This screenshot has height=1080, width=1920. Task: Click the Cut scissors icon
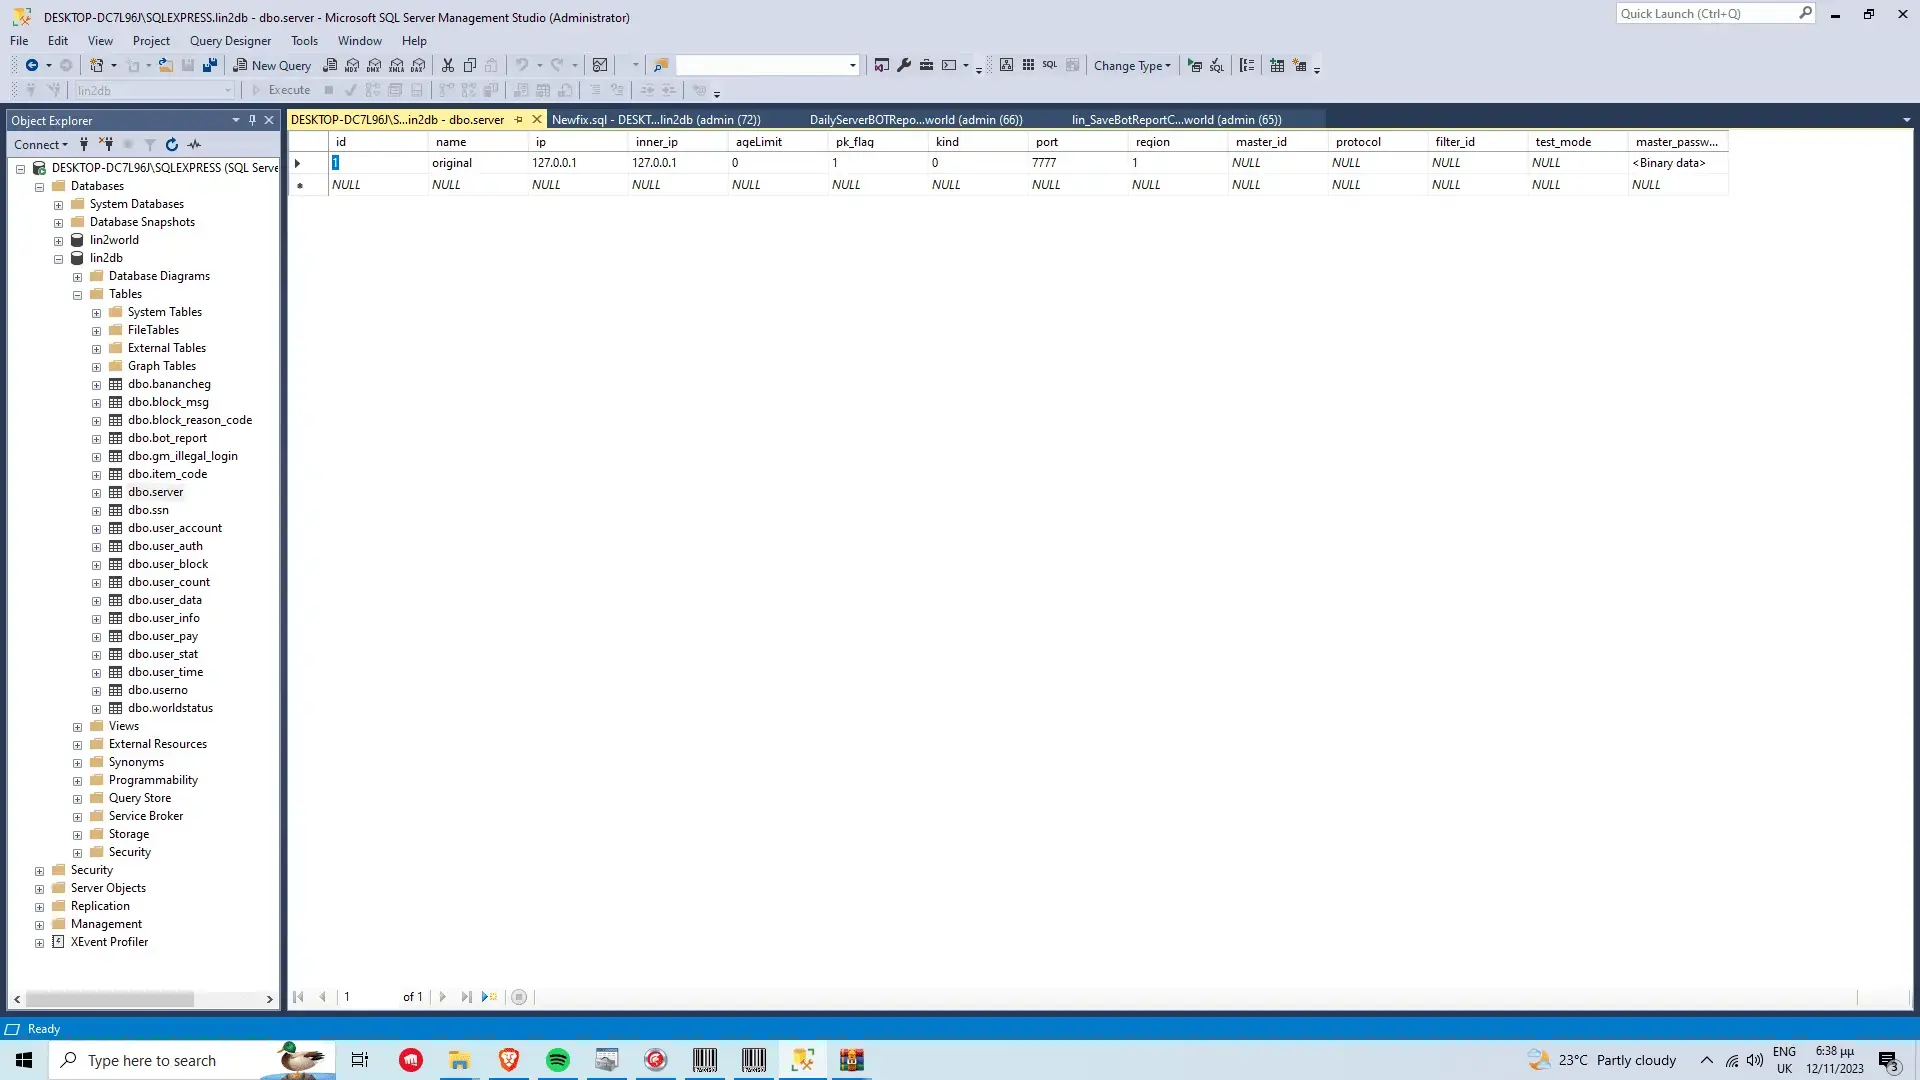[x=448, y=65]
